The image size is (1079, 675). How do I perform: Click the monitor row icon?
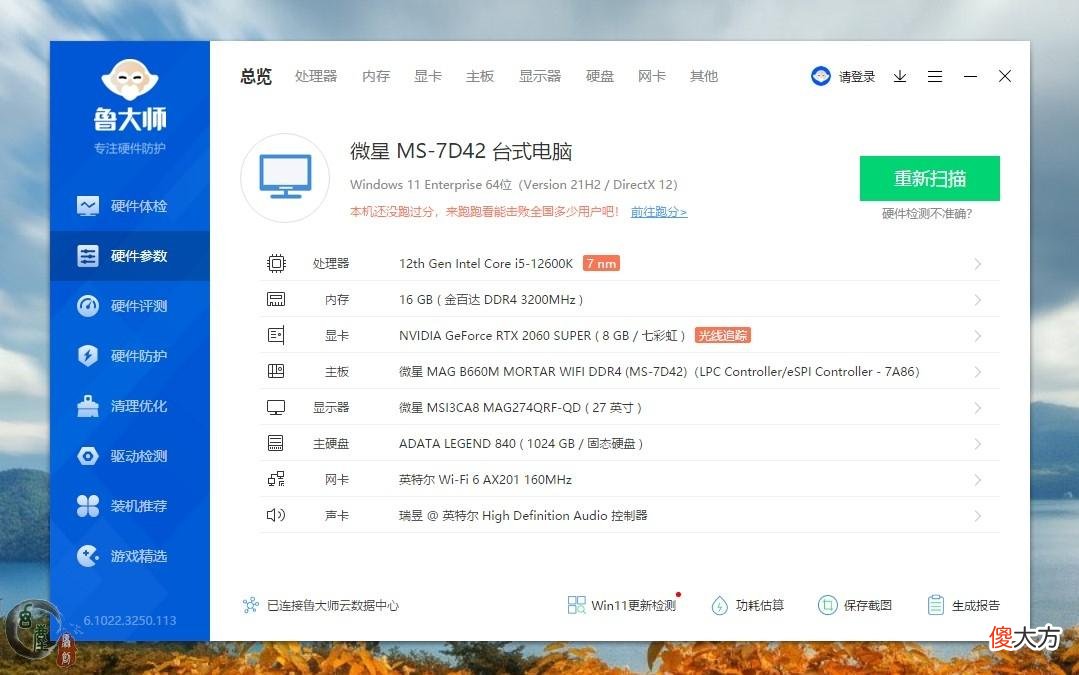click(276, 407)
